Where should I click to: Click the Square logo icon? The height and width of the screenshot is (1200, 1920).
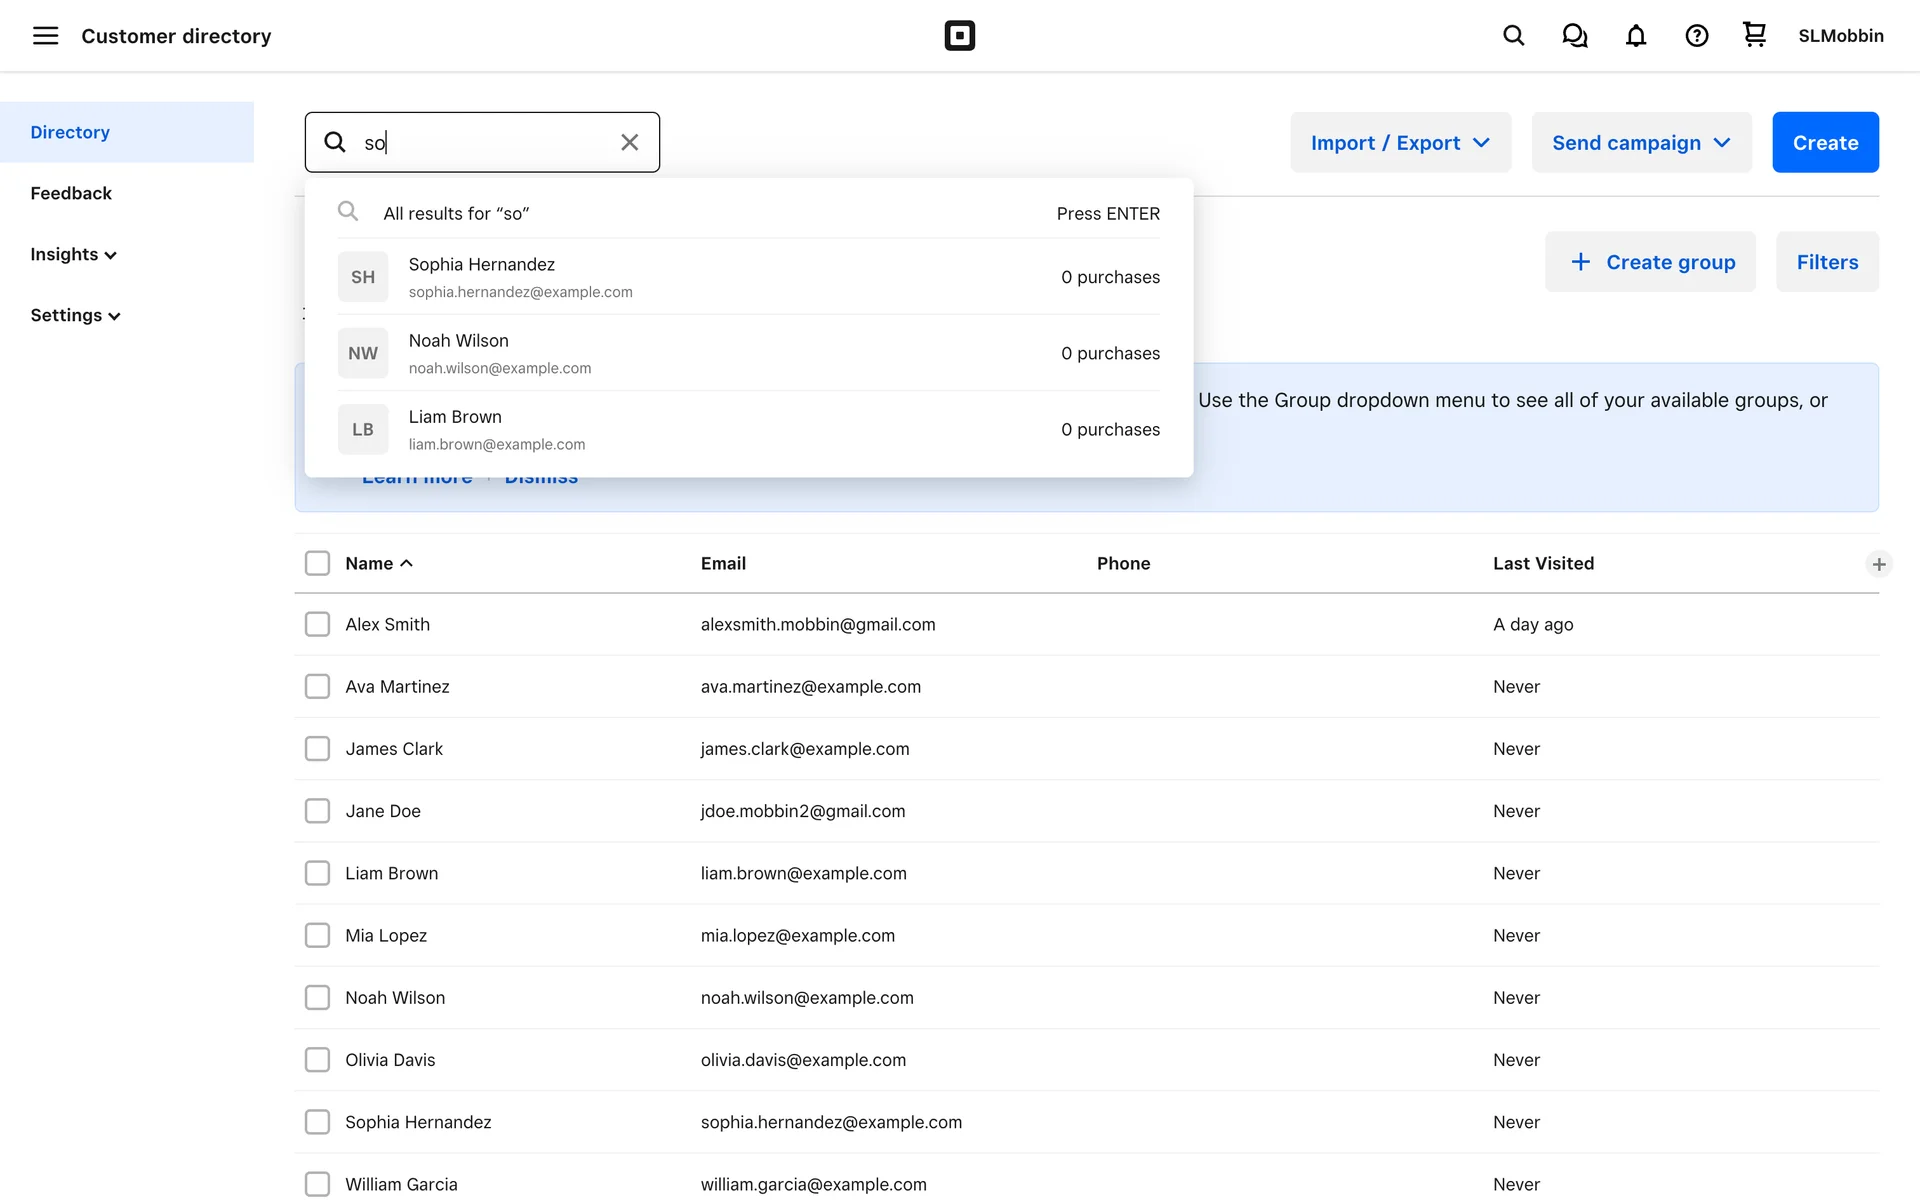(959, 36)
